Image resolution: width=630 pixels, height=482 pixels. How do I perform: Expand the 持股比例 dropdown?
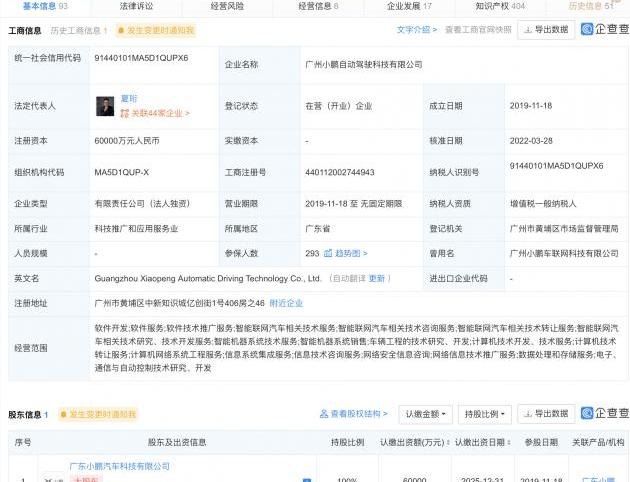(485, 414)
